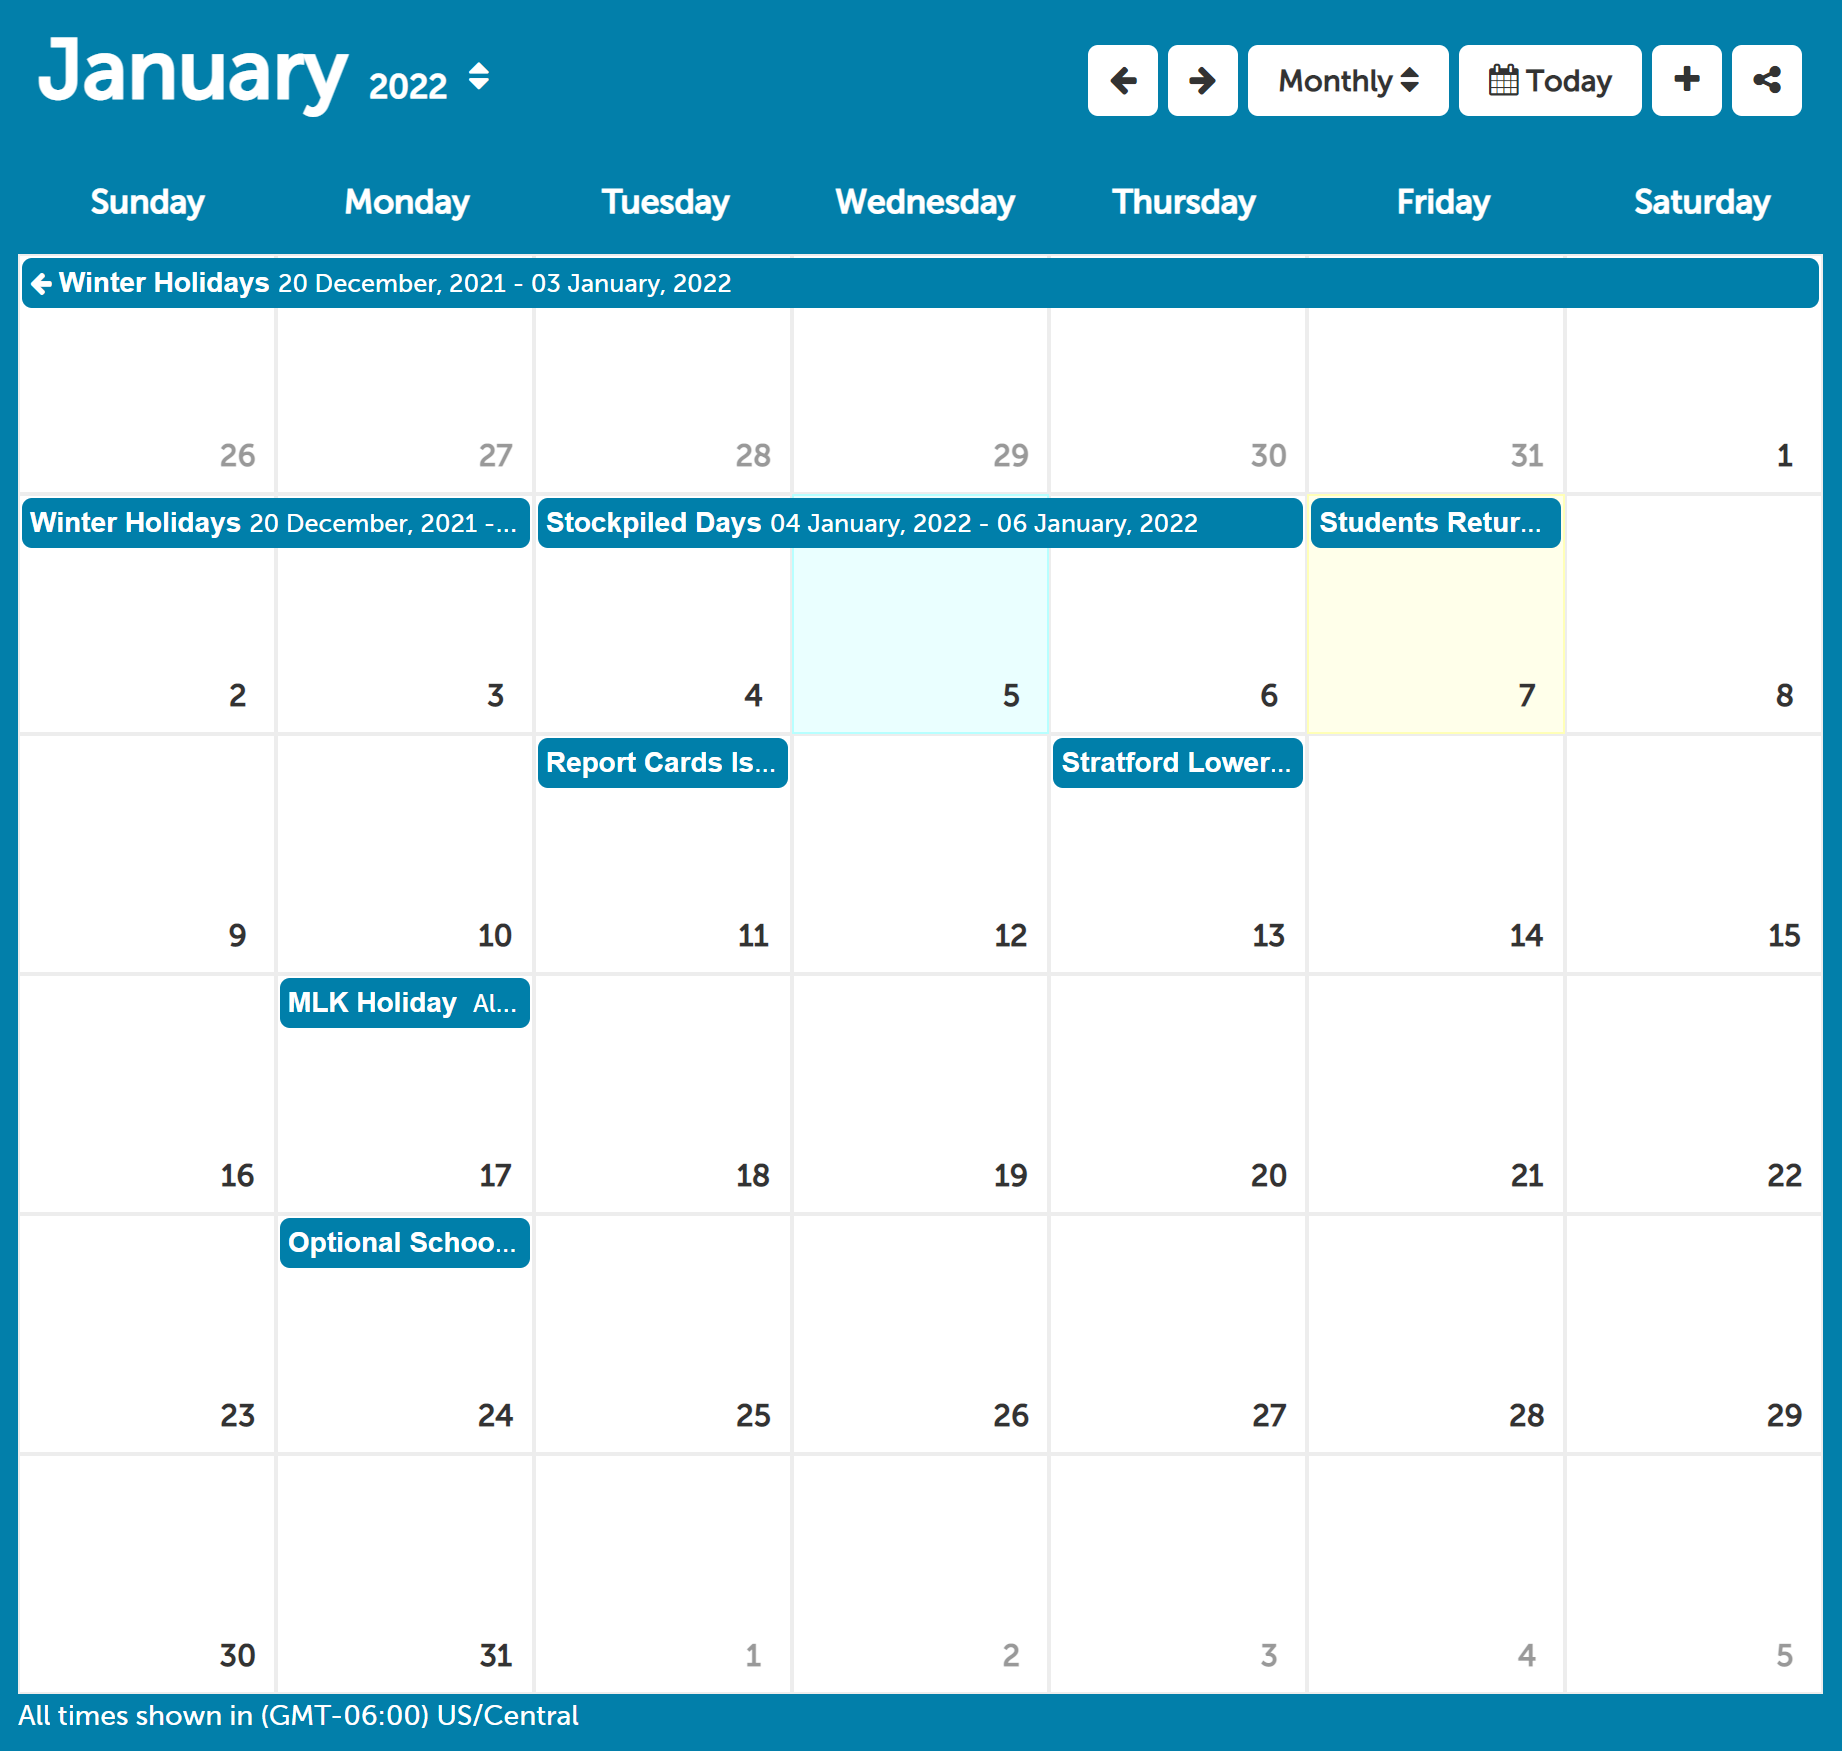Select day number 29 in the fifth row
This screenshot has width=1842, height=1751.
click(1784, 1416)
